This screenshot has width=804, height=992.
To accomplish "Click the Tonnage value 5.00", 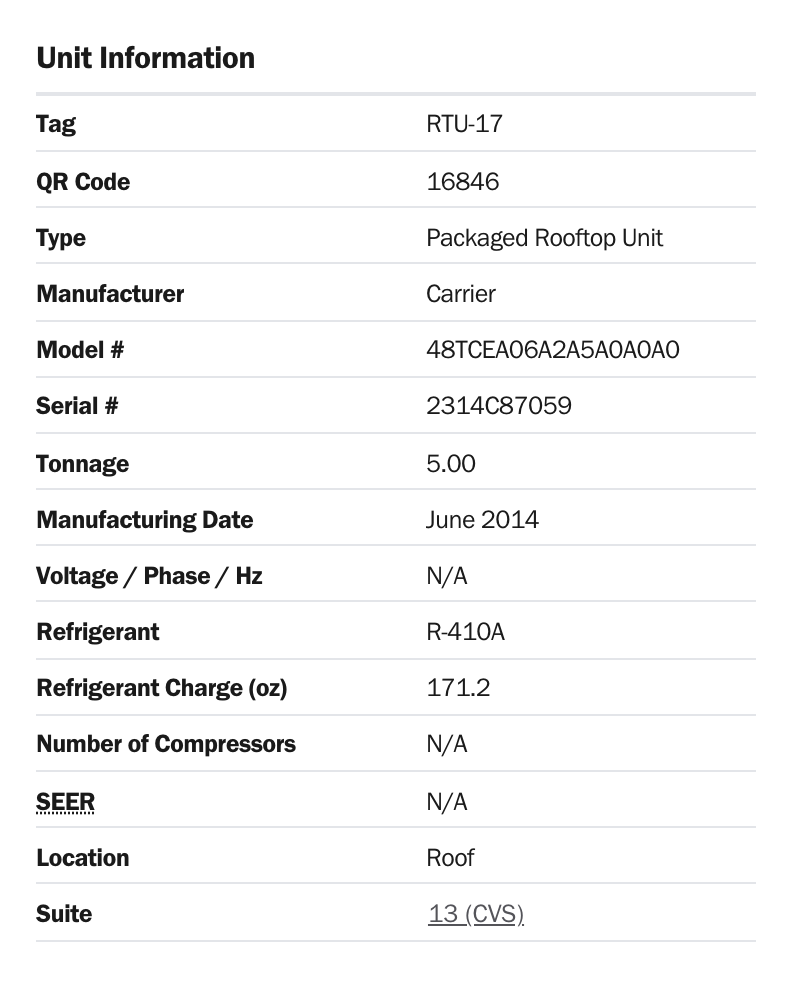I will (450, 464).
